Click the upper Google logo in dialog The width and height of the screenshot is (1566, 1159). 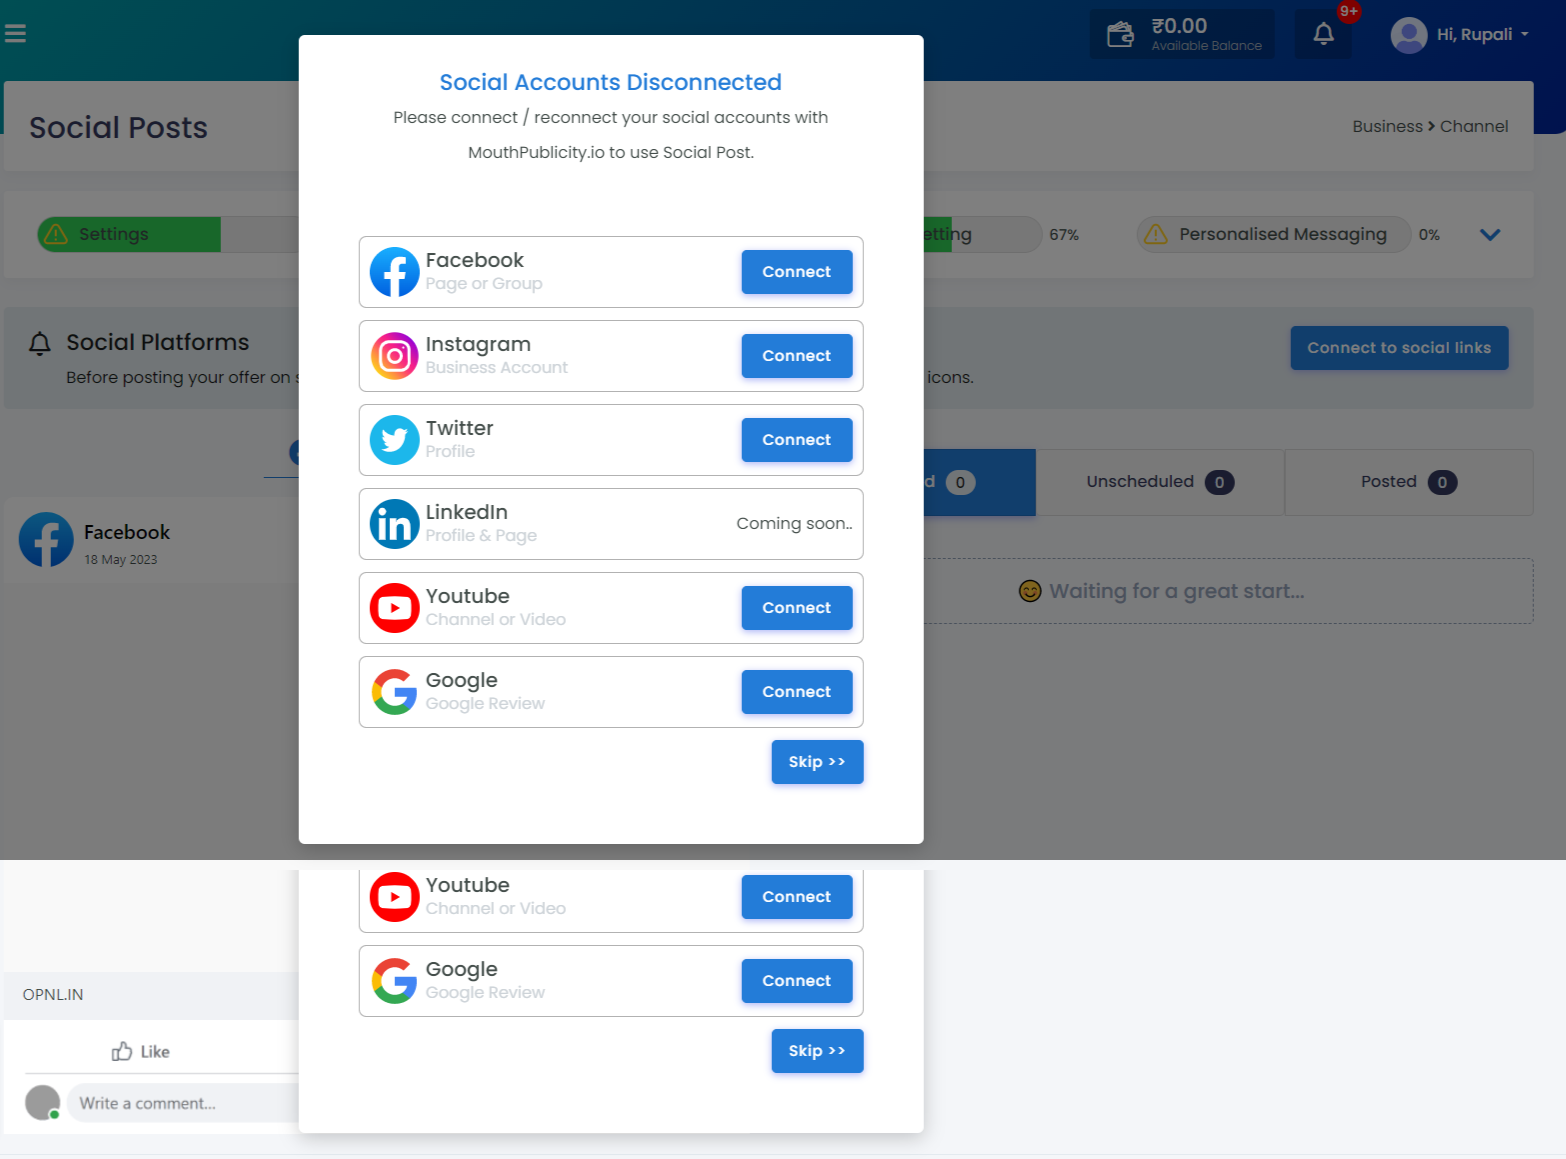pos(395,692)
